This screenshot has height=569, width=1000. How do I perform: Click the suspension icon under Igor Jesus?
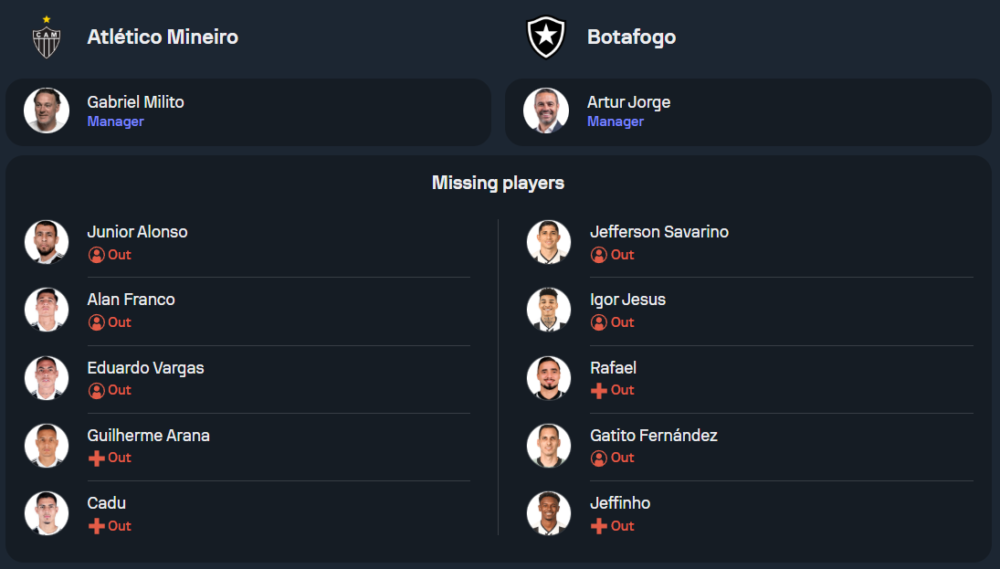click(599, 322)
